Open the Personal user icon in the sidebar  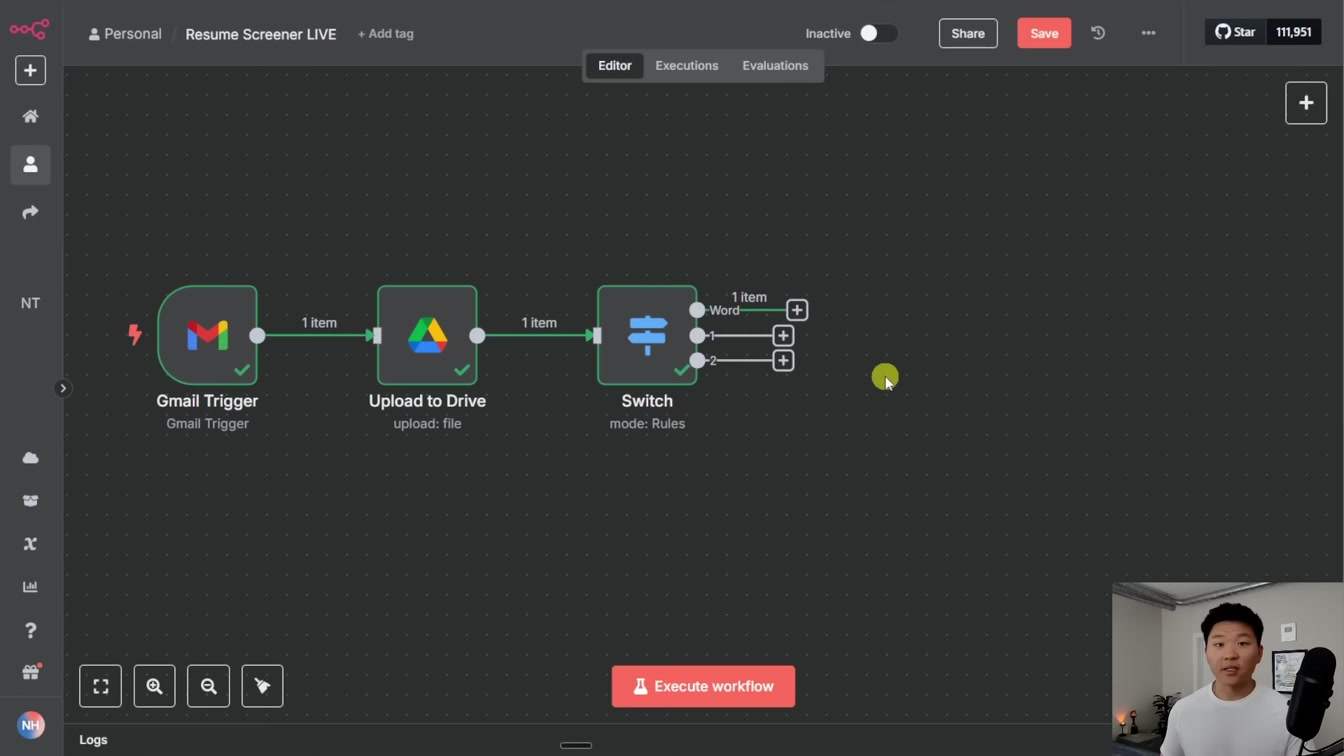tap(30, 164)
